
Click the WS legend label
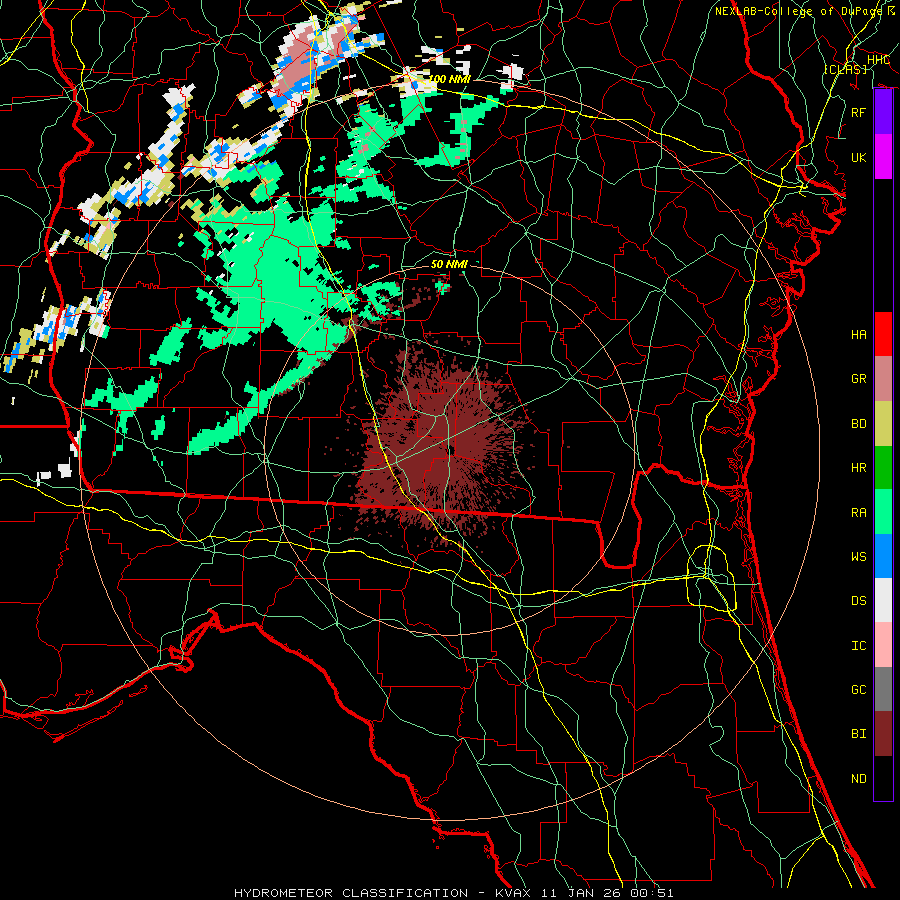tap(858, 557)
